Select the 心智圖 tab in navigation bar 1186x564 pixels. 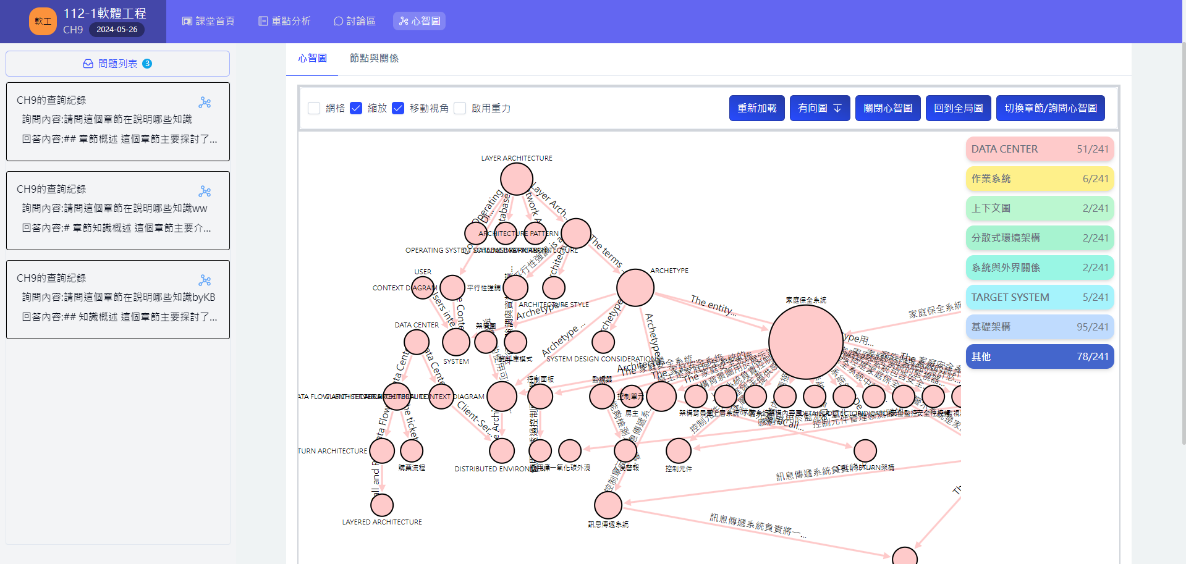(x=420, y=21)
